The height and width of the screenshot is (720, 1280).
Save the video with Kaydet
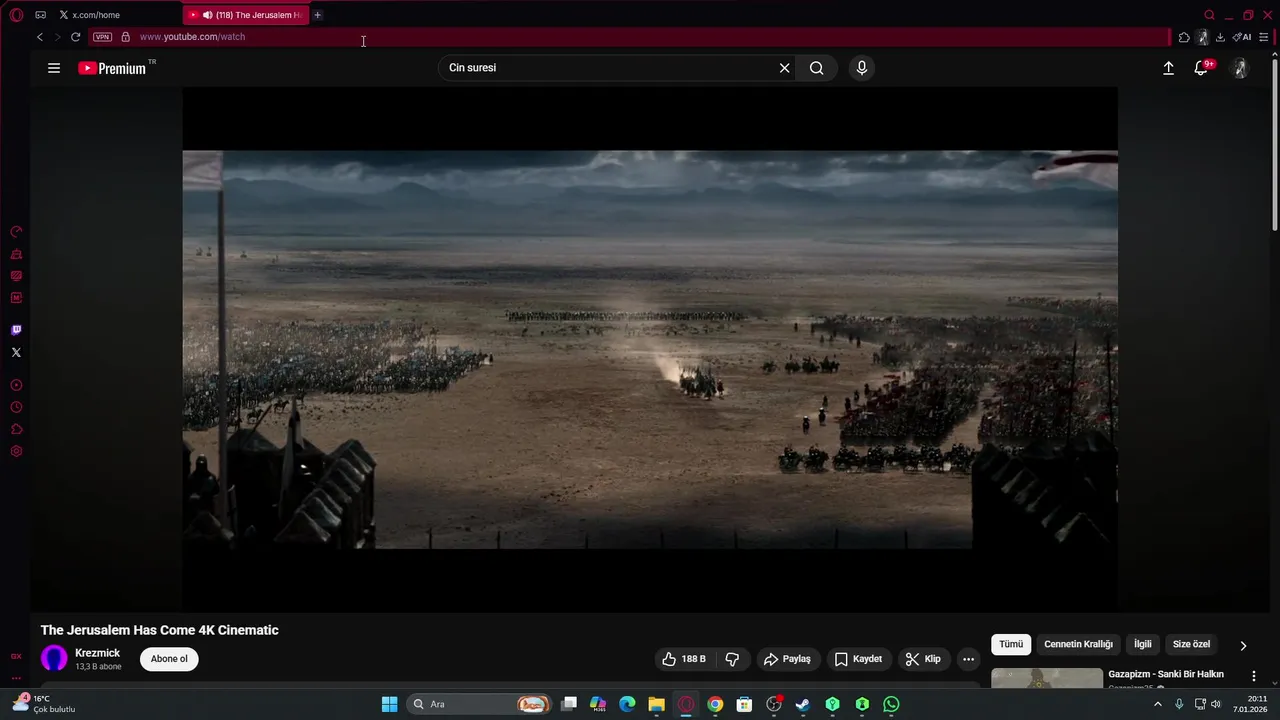pos(858,659)
